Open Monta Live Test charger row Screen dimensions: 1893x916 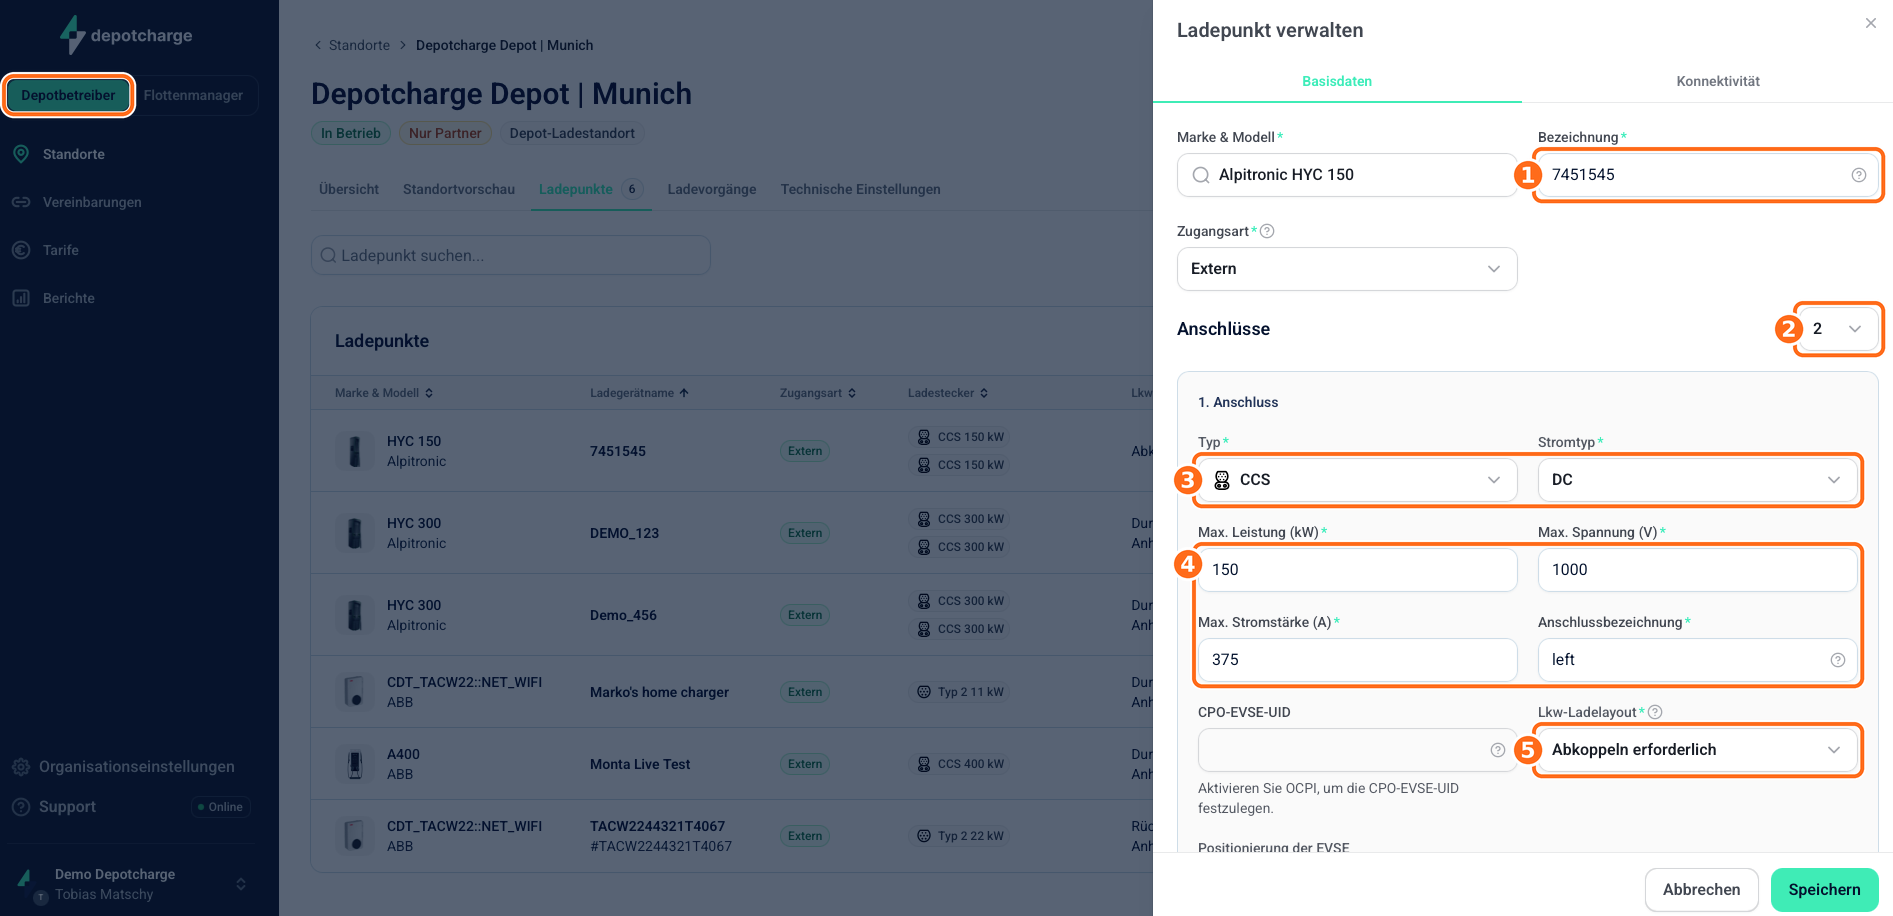point(732,764)
